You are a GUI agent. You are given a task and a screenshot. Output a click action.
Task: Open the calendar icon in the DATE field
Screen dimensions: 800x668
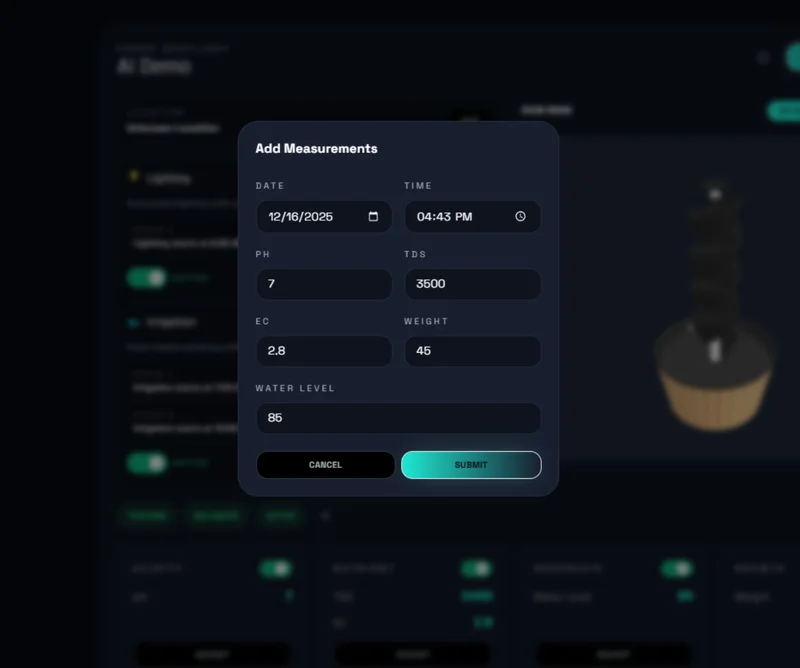375,216
